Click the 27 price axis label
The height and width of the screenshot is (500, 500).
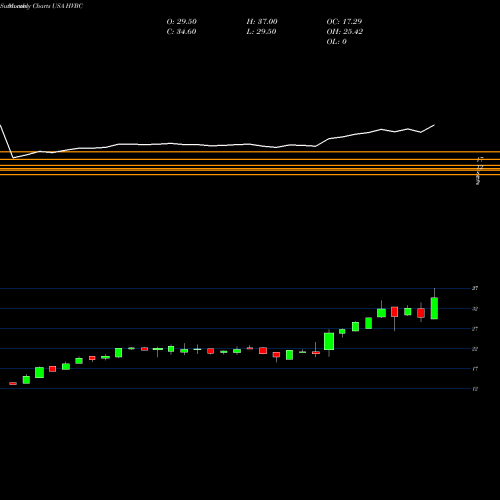tap(475, 329)
